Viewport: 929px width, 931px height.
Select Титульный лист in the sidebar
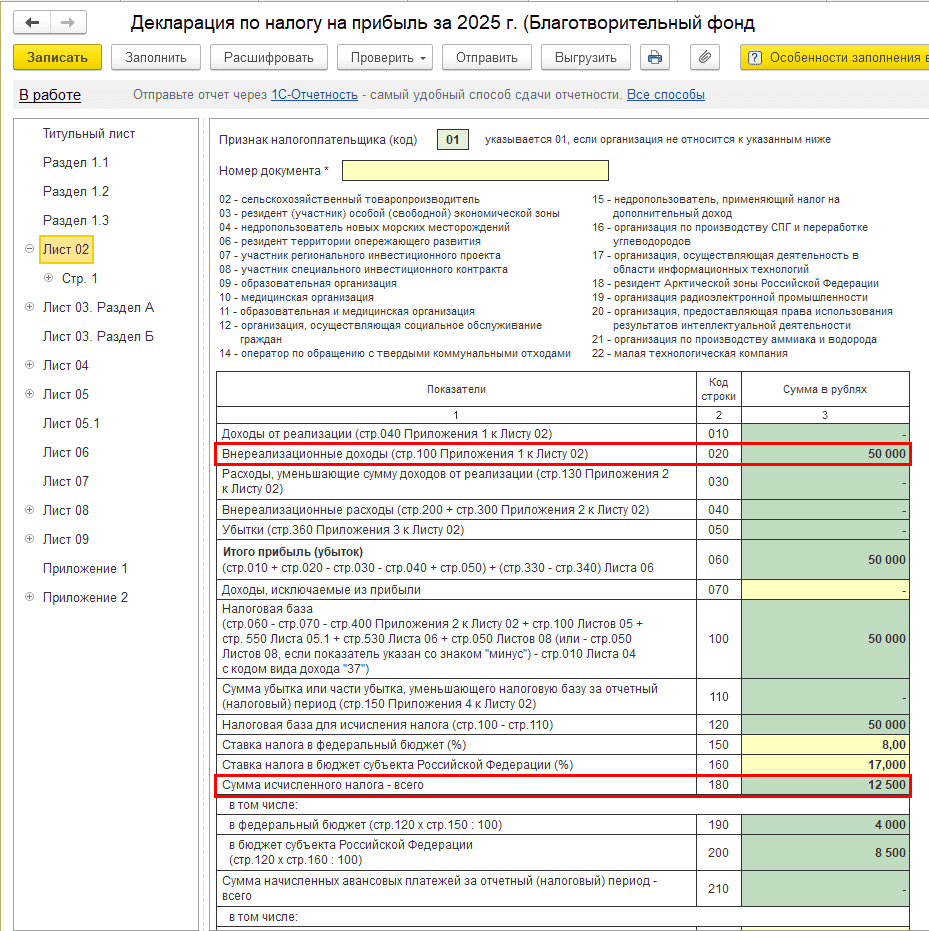click(88, 133)
